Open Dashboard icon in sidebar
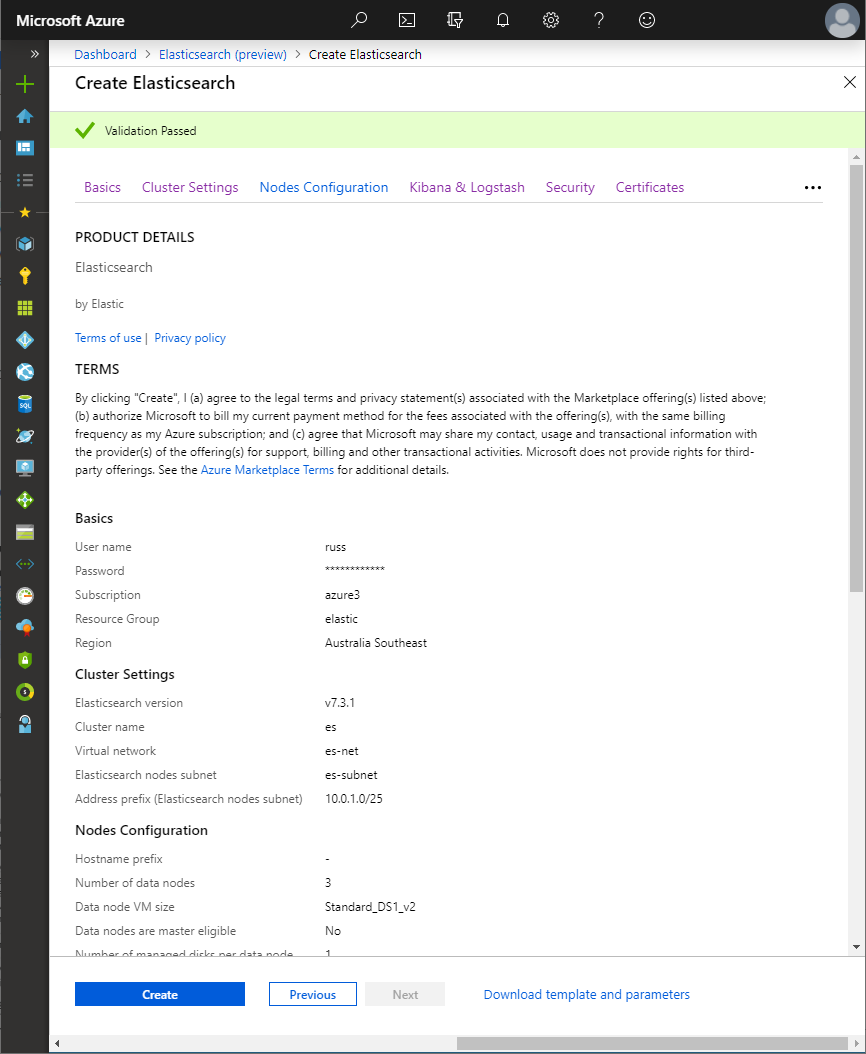Image resolution: width=866 pixels, height=1054 pixels. coord(25,148)
